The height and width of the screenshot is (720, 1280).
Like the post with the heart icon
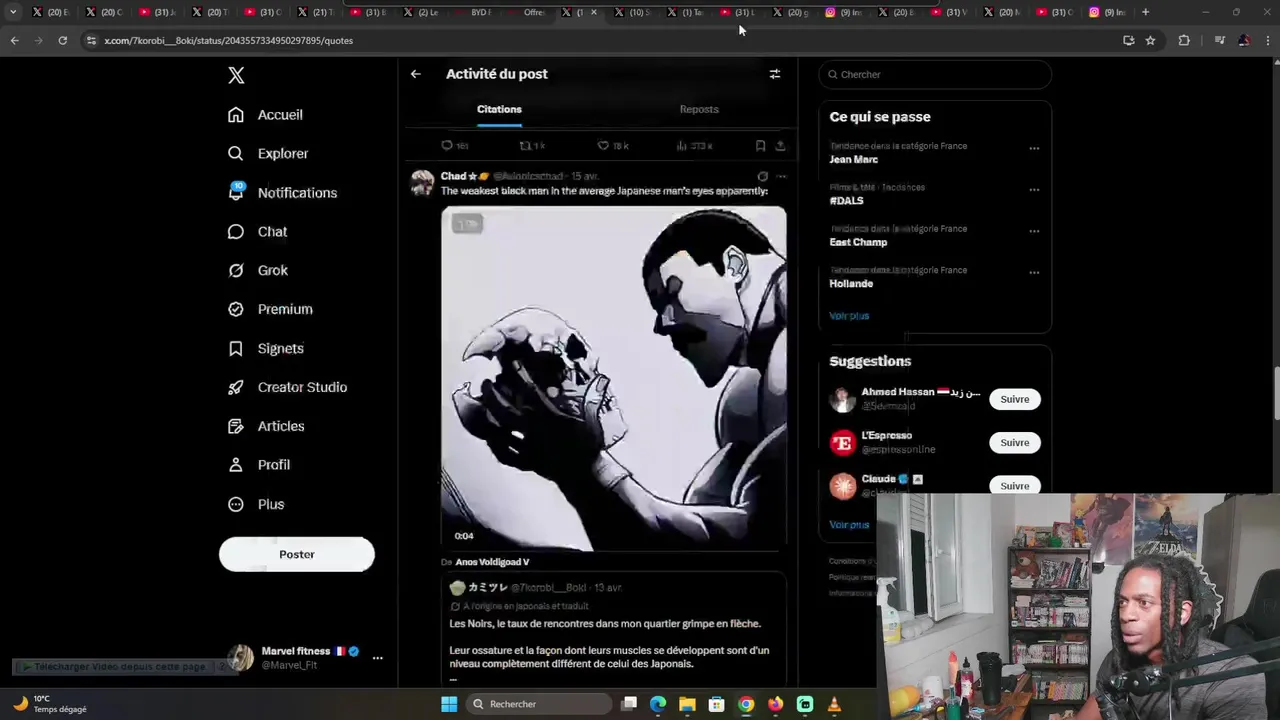click(x=603, y=146)
